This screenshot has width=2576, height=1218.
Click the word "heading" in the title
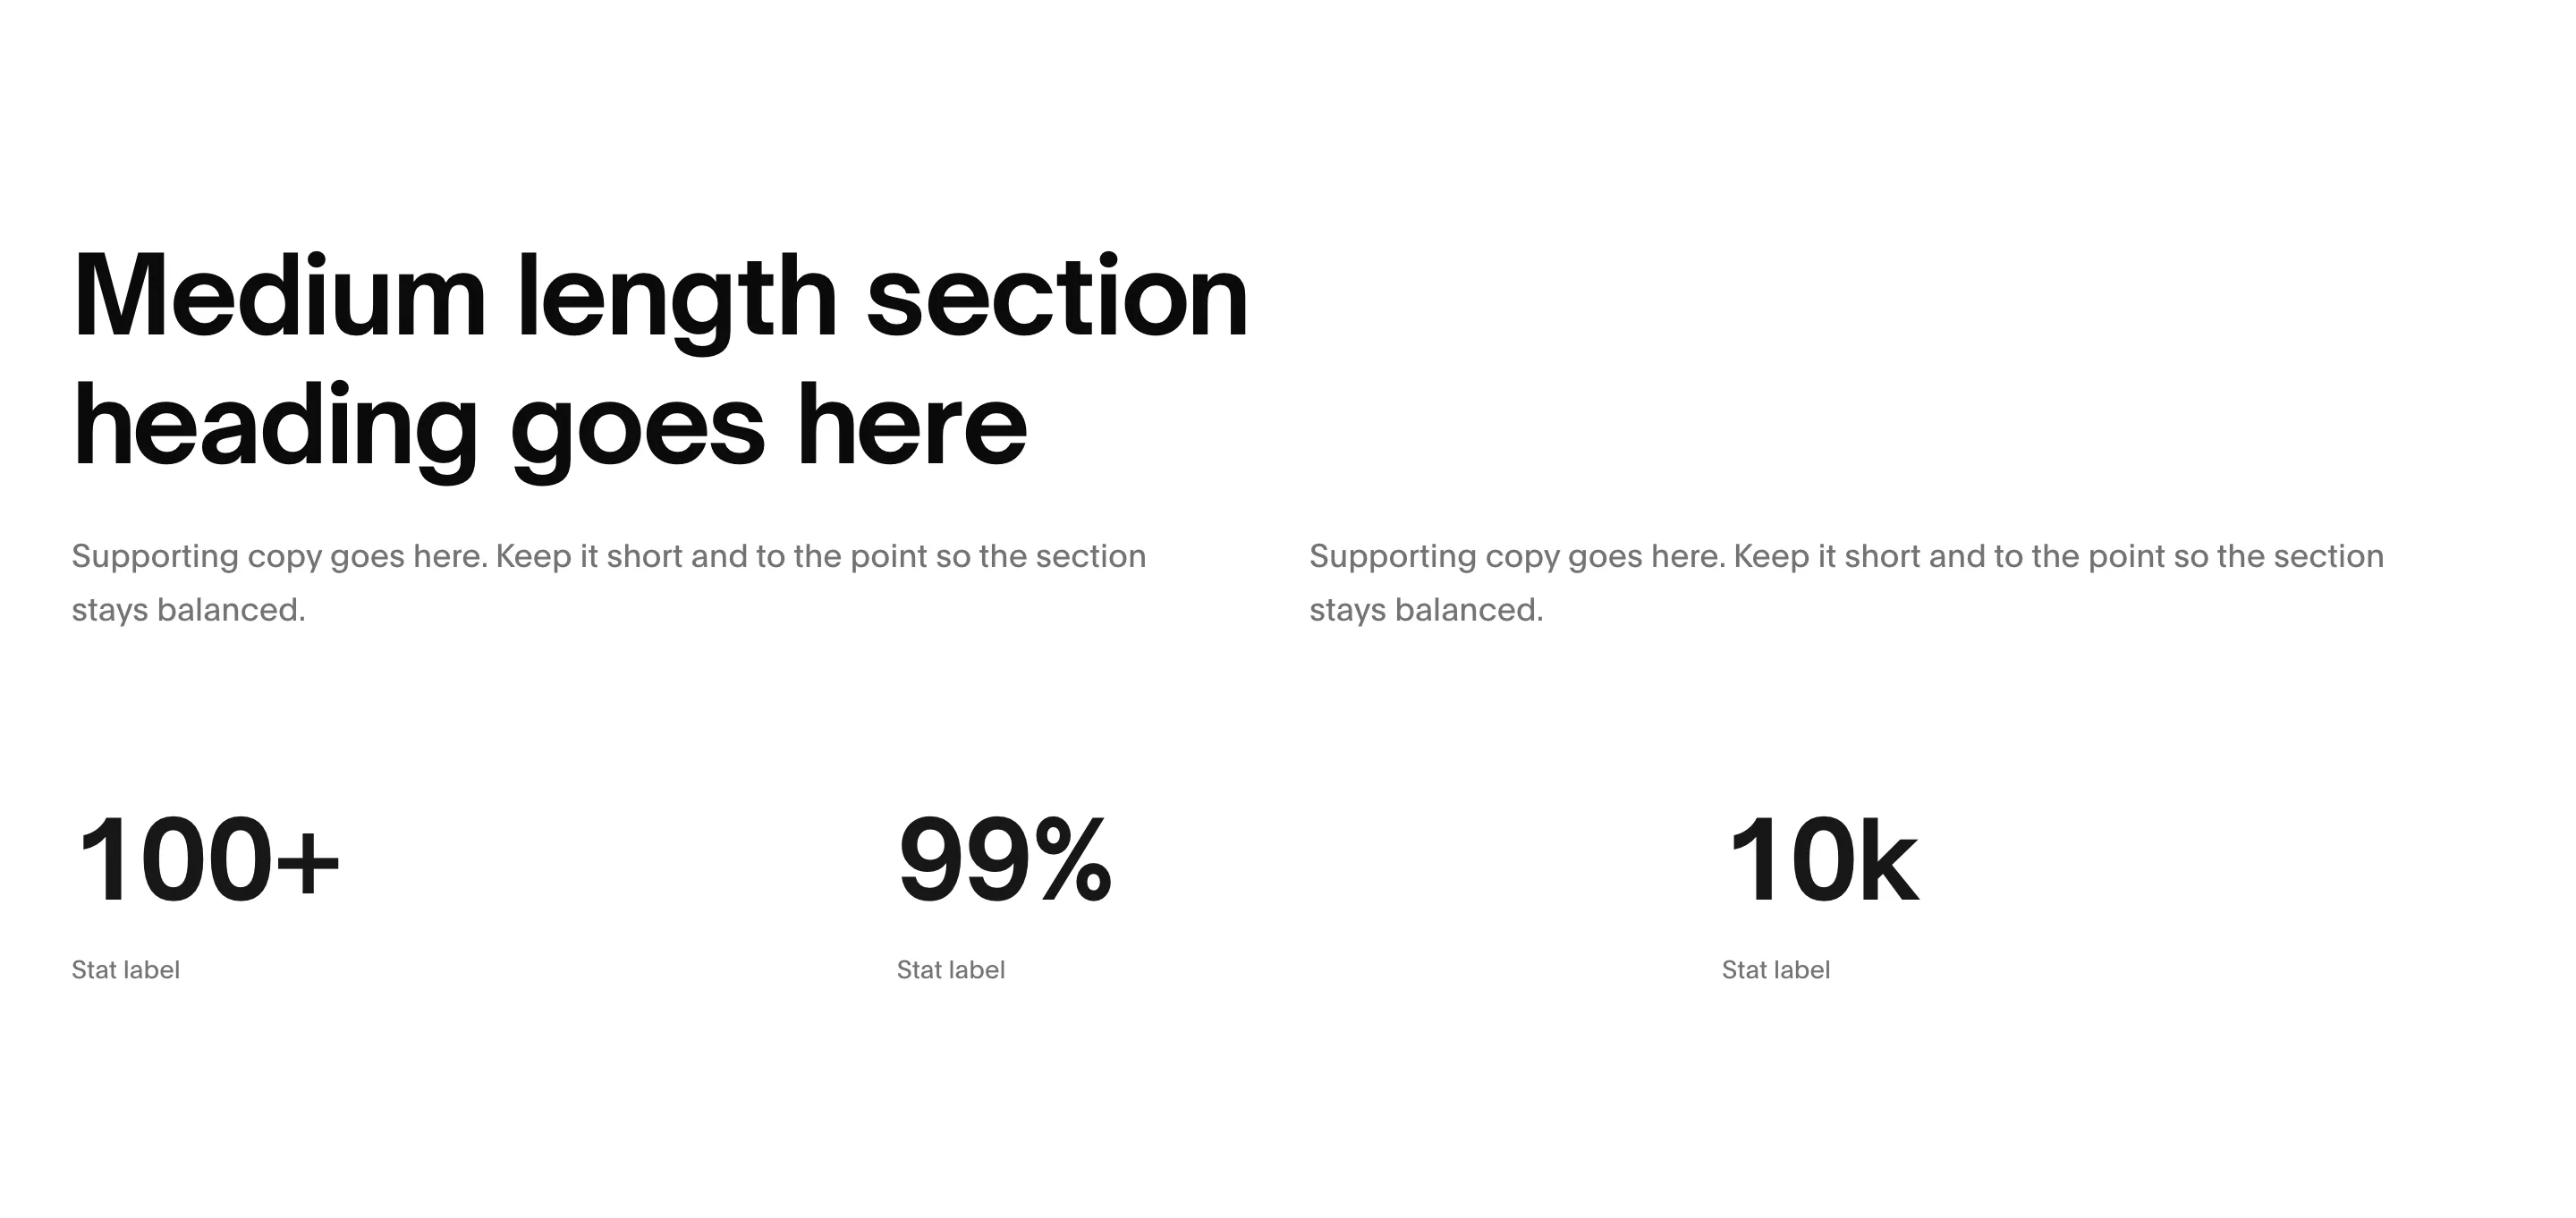[x=276, y=430]
